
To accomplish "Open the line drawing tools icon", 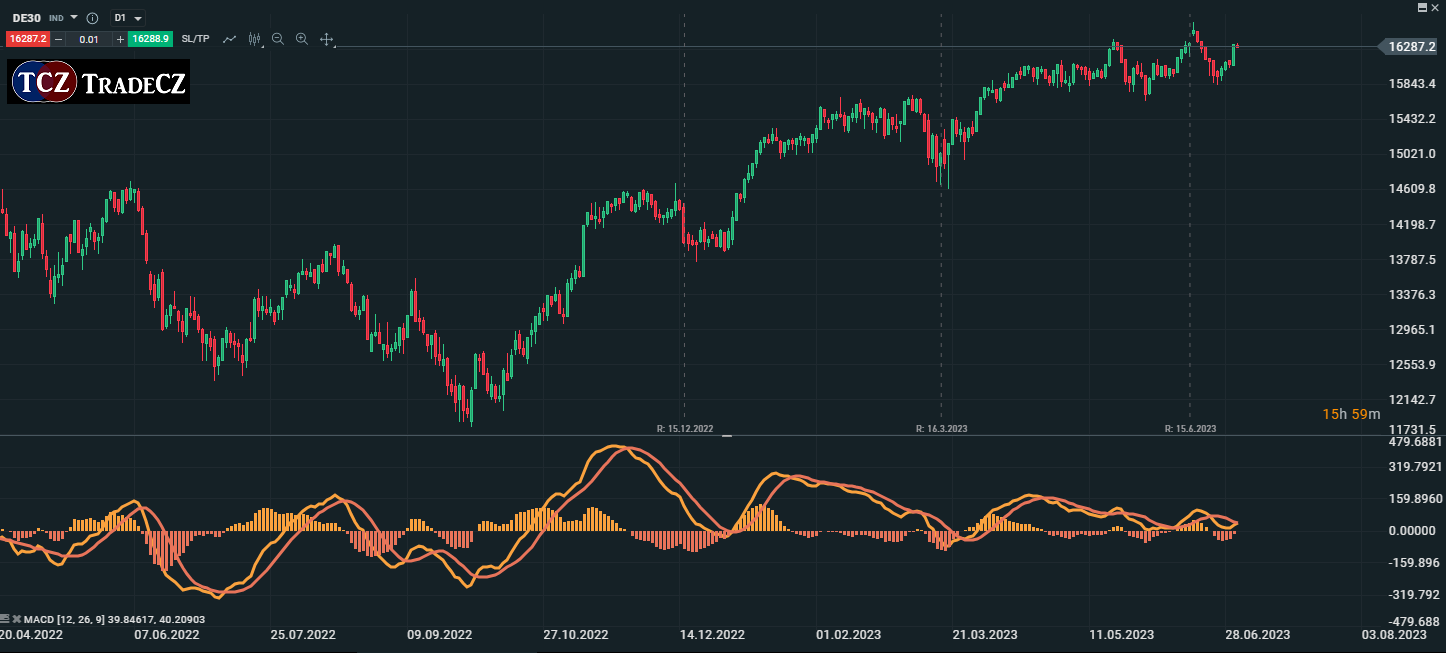I will tap(230, 39).
